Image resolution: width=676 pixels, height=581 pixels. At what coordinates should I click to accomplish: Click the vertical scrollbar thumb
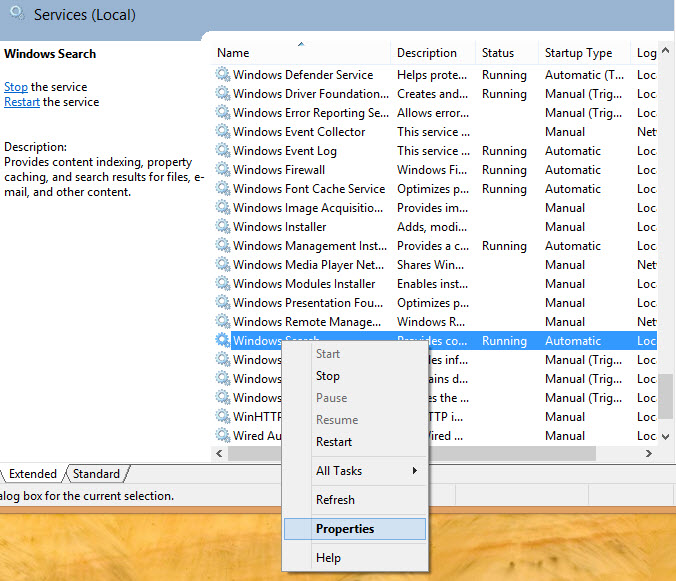click(x=667, y=396)
